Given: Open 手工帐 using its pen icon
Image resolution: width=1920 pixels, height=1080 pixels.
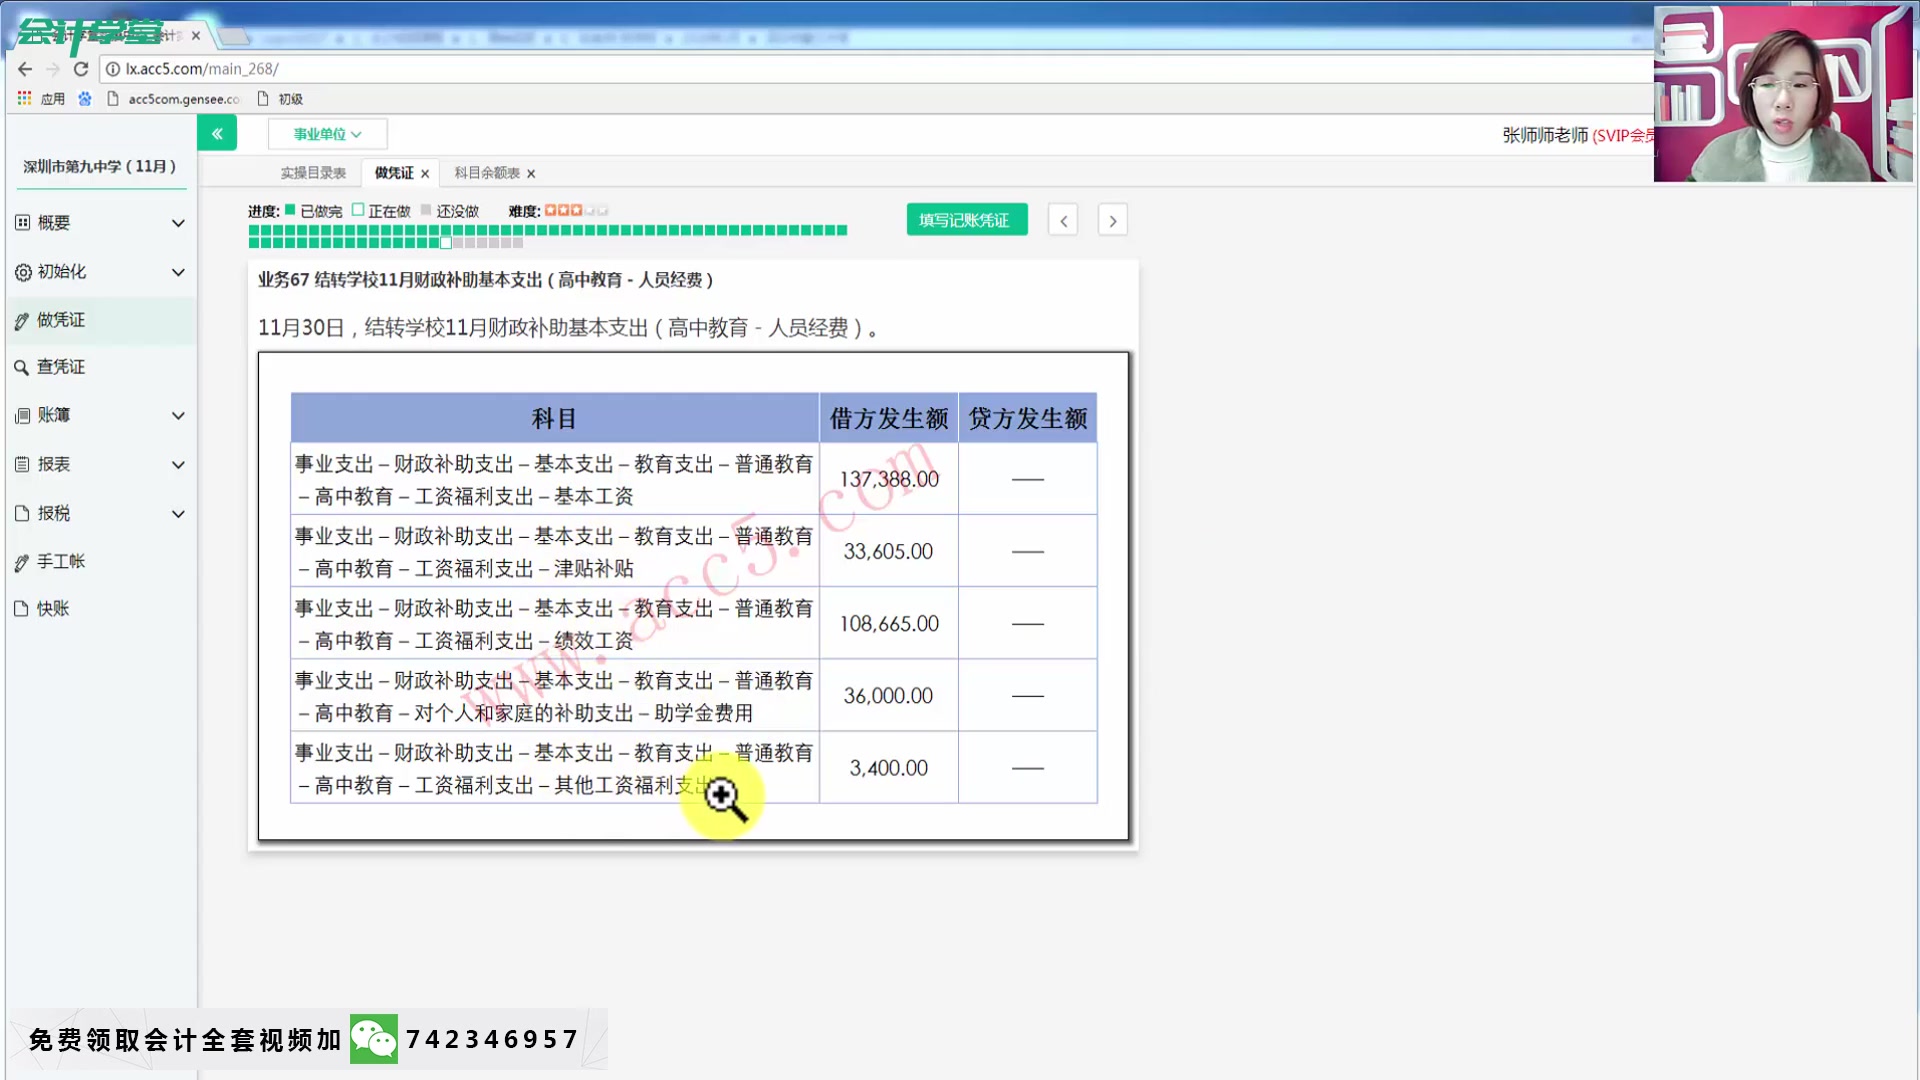Looking at the screenshot, I should point(22,561).
